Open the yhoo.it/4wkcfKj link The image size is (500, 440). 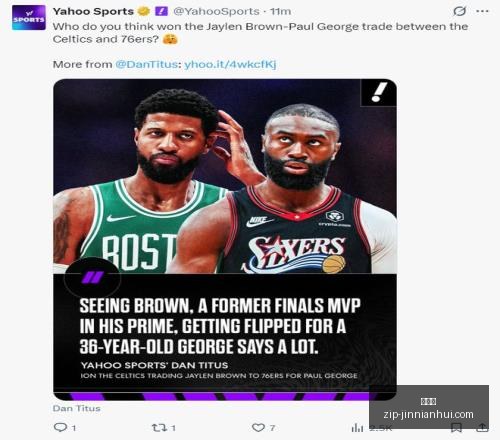(x=230, y=64)
